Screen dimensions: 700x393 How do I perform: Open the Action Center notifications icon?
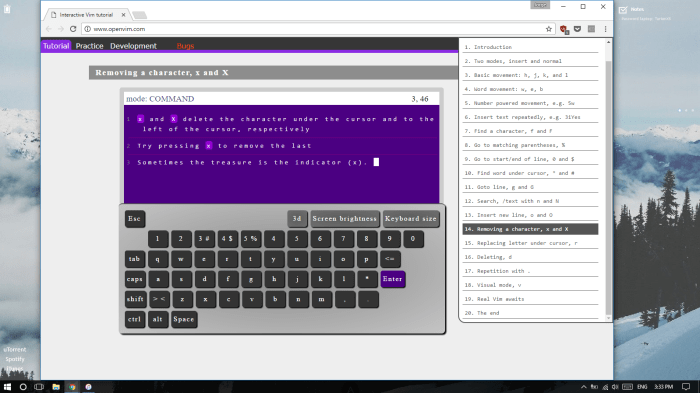(x=686, y=387)
